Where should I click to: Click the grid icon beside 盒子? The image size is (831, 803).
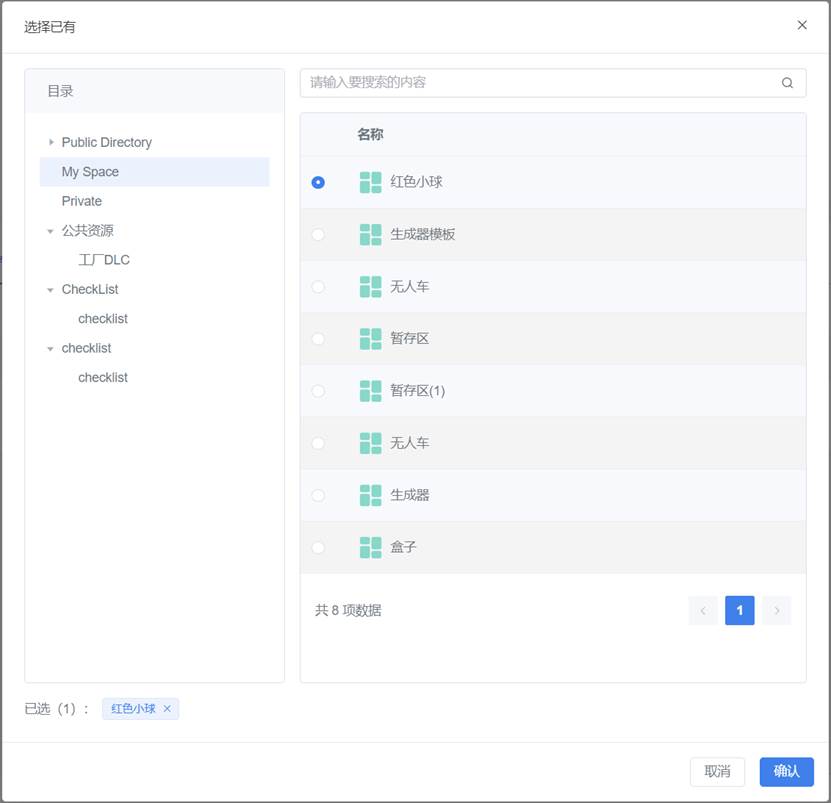pos(370,548)
